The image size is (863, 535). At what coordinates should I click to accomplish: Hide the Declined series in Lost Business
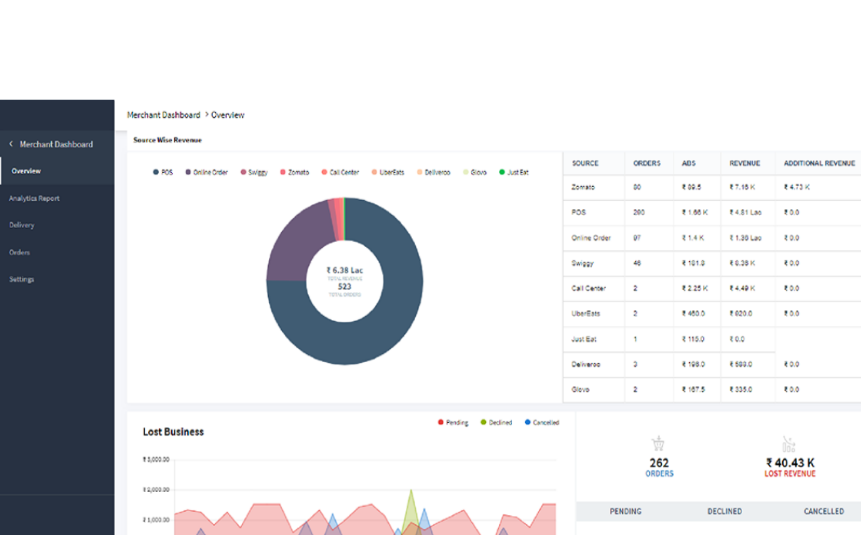497,422
